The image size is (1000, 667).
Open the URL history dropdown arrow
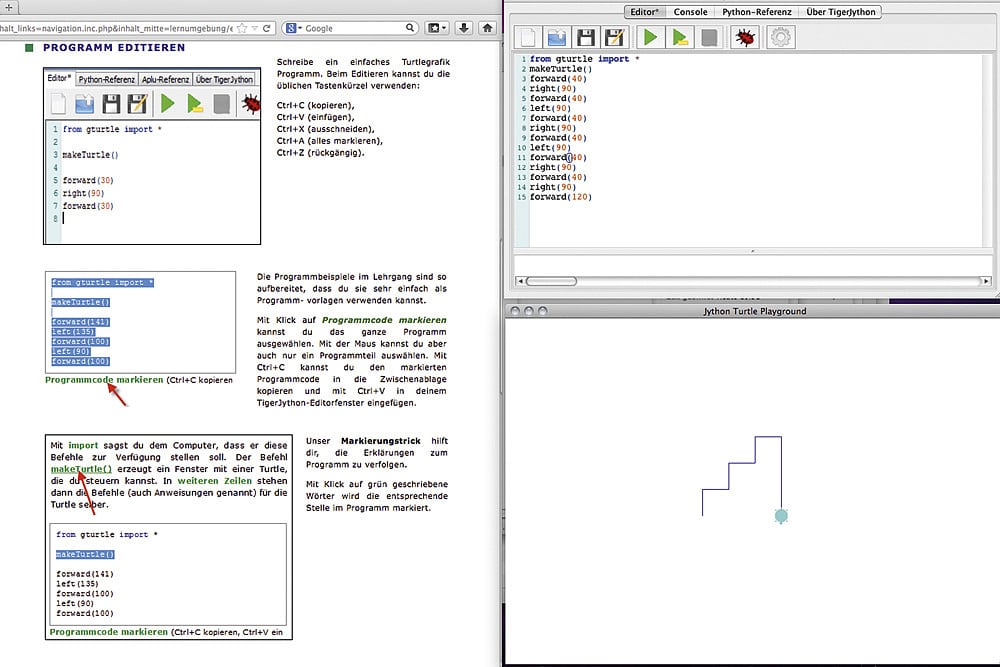(255, 28)
